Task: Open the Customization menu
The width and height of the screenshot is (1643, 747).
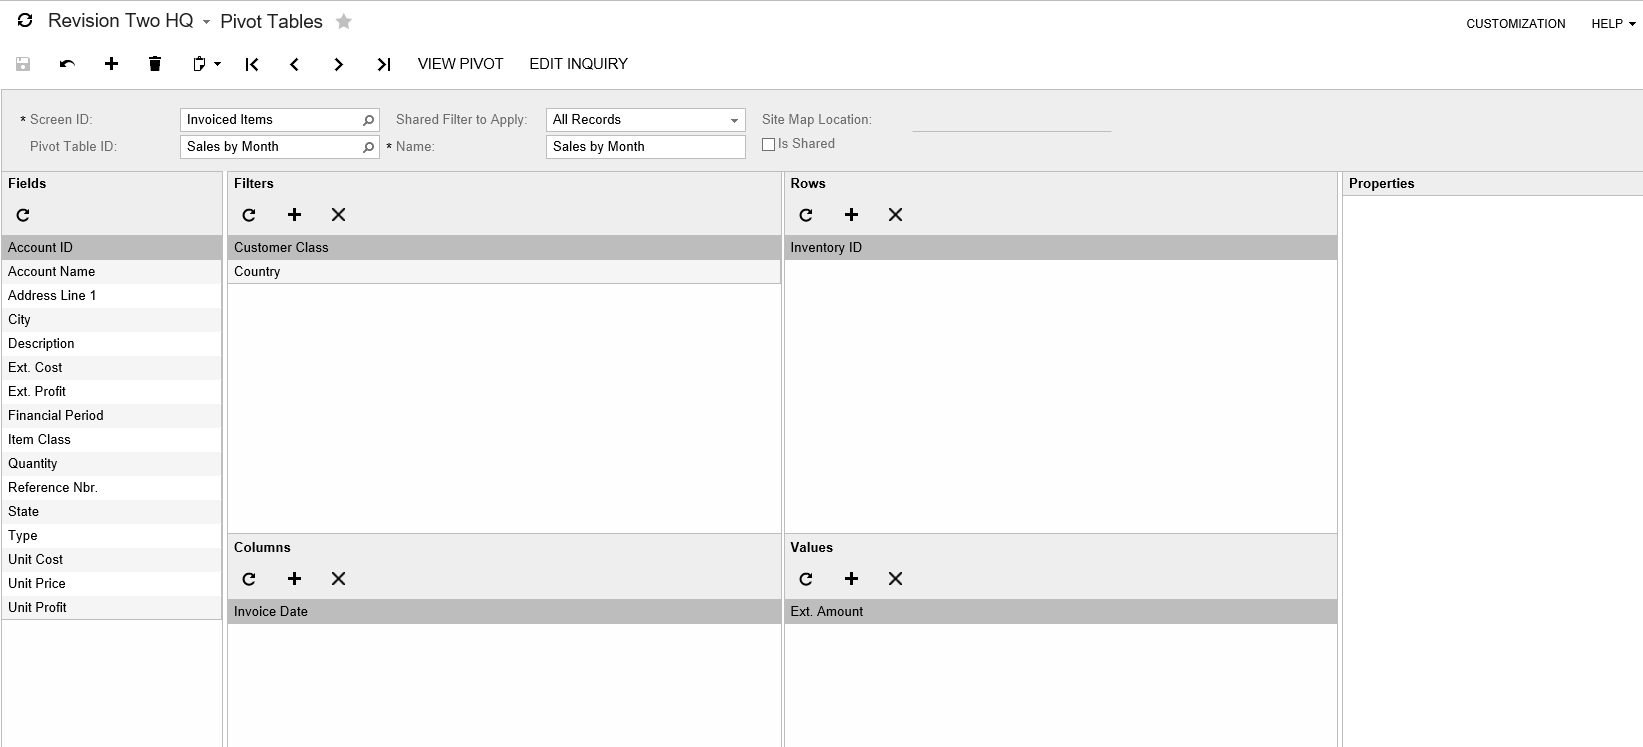Action: point(1515,24)
